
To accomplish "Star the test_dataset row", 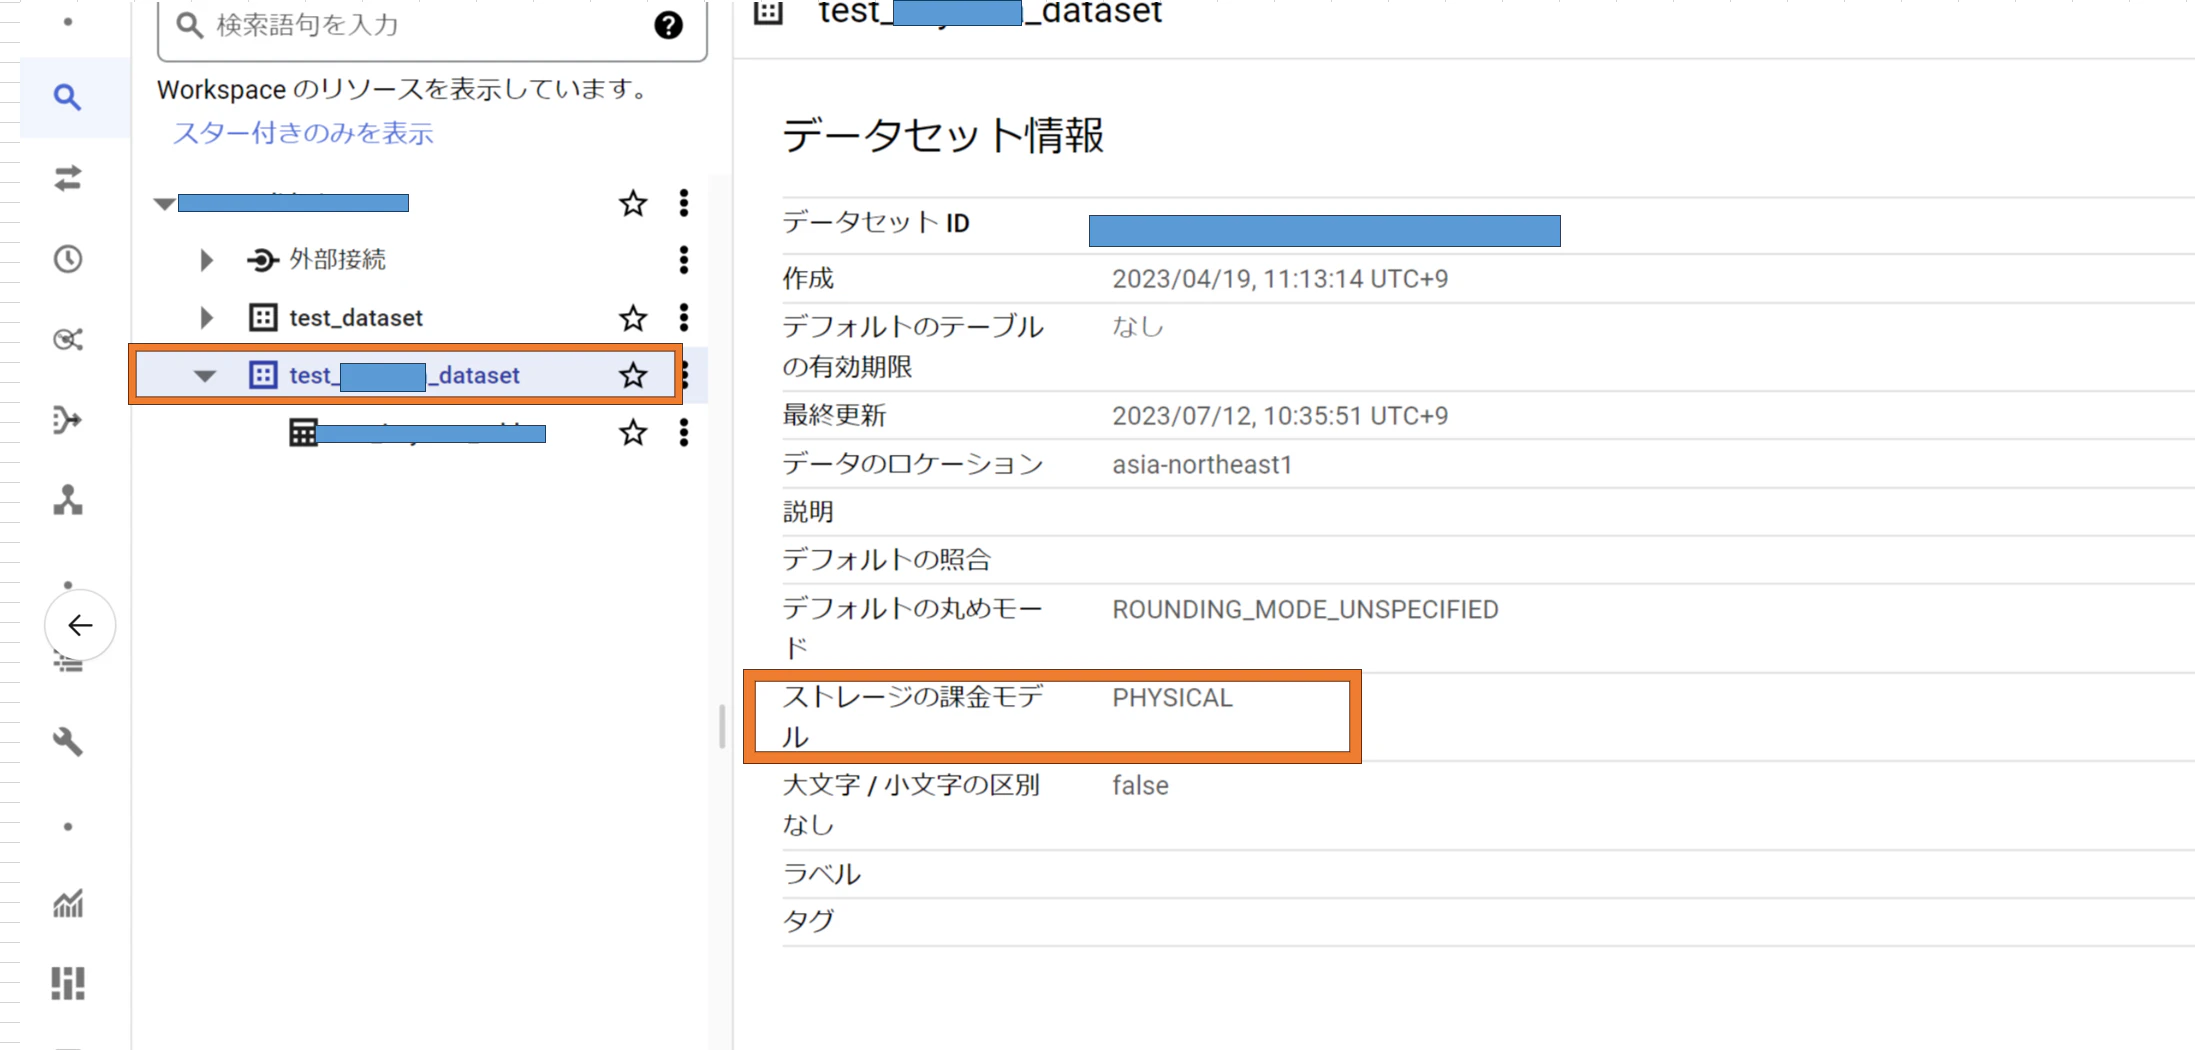I will [x=633, y=318].
